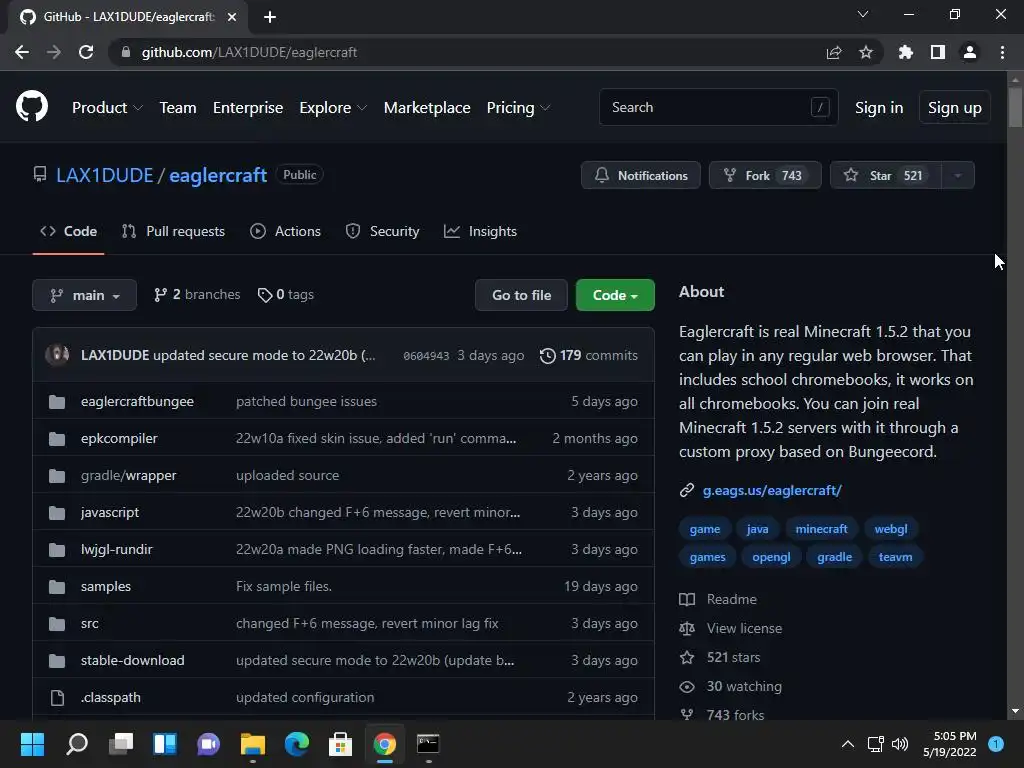Viewport: 1024px width, 768px height.
Task: View the 0 tags list
Action: tap(285, 295)
